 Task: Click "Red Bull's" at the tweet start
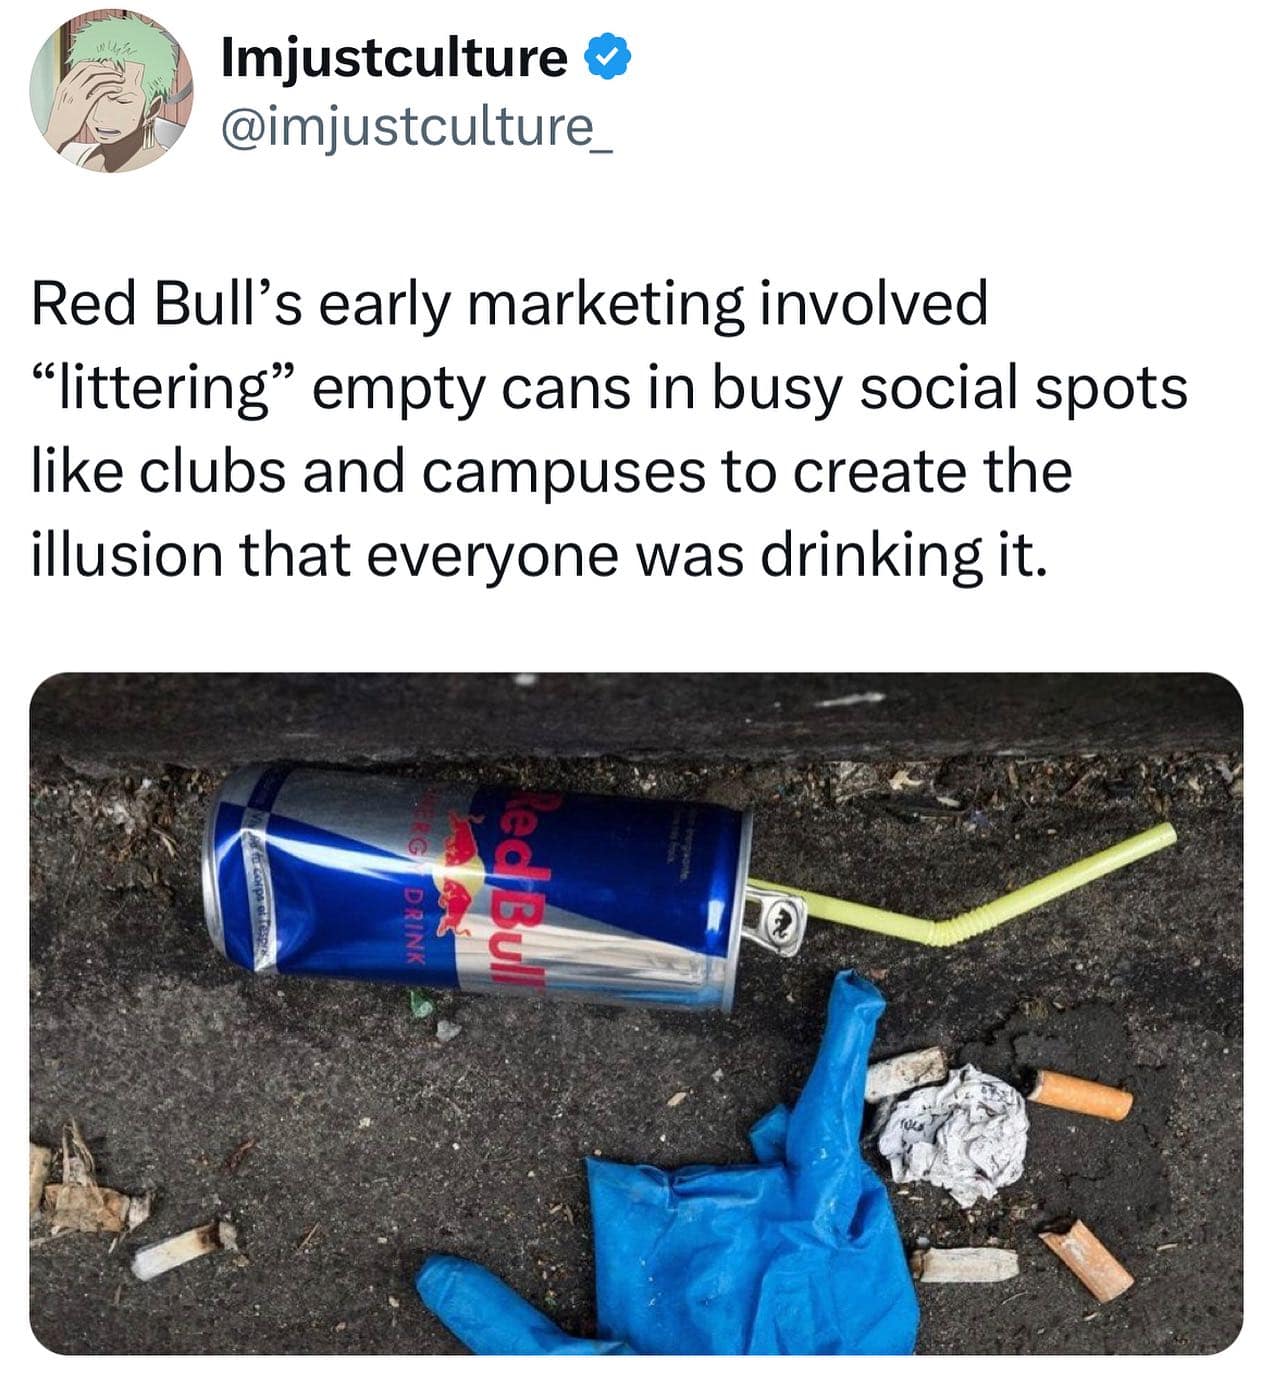[x=167, y=304]
